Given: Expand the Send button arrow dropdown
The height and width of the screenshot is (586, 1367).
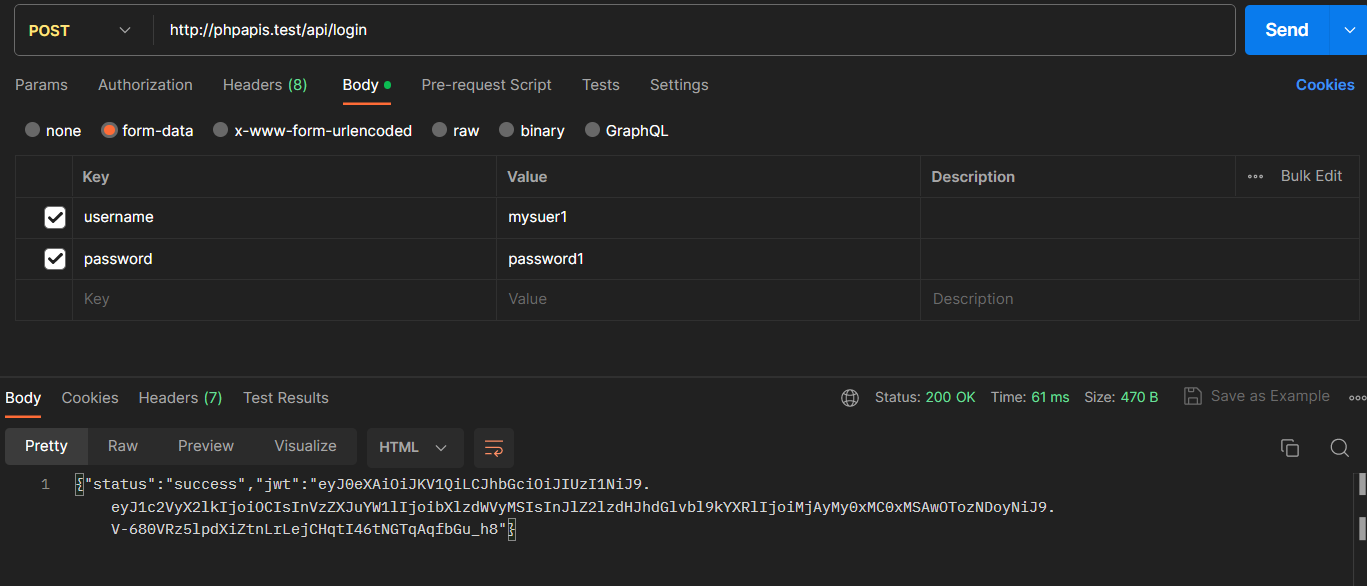Looking at the screenshot, I should [1347, 30].
